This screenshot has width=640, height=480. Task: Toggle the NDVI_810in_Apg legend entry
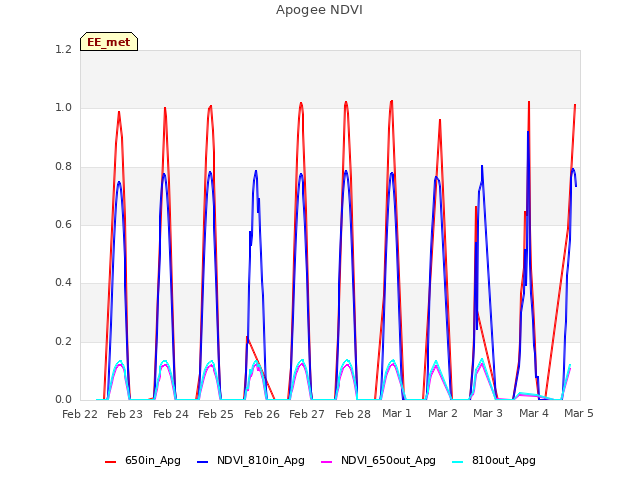tap(251, 461)
